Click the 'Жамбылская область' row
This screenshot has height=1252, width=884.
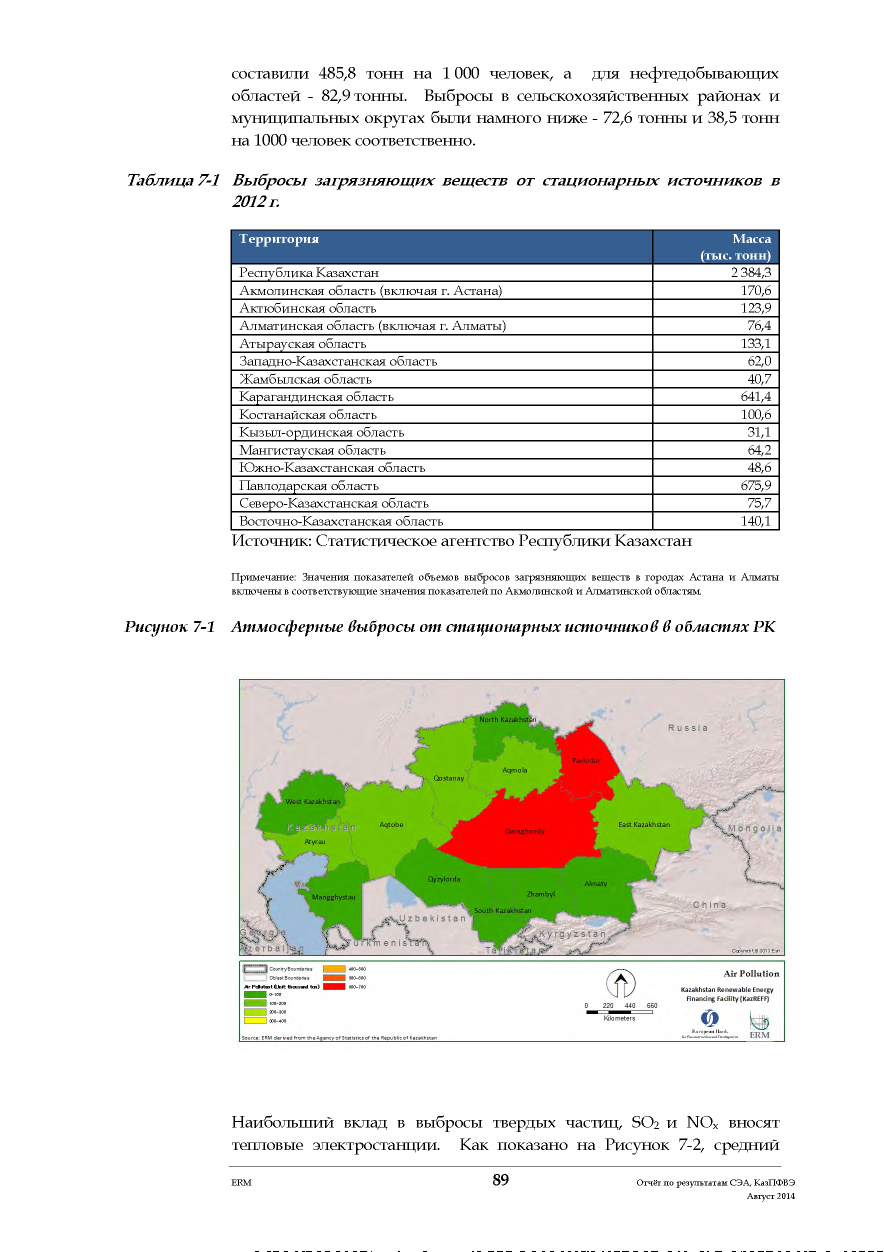click(505, 379)
